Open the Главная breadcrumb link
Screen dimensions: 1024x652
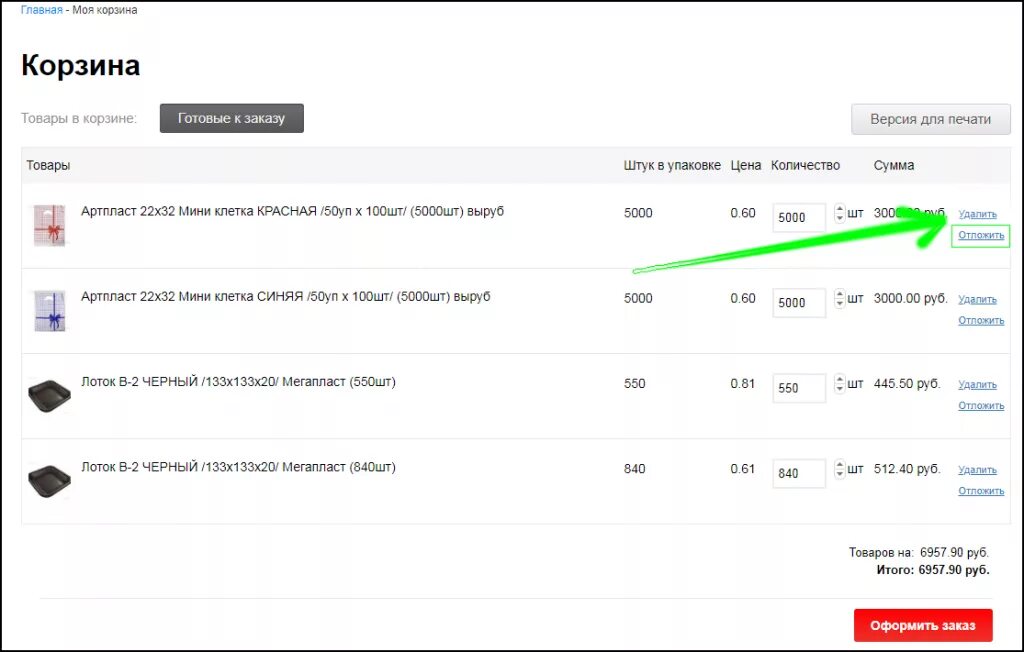[x=41, y=10]
